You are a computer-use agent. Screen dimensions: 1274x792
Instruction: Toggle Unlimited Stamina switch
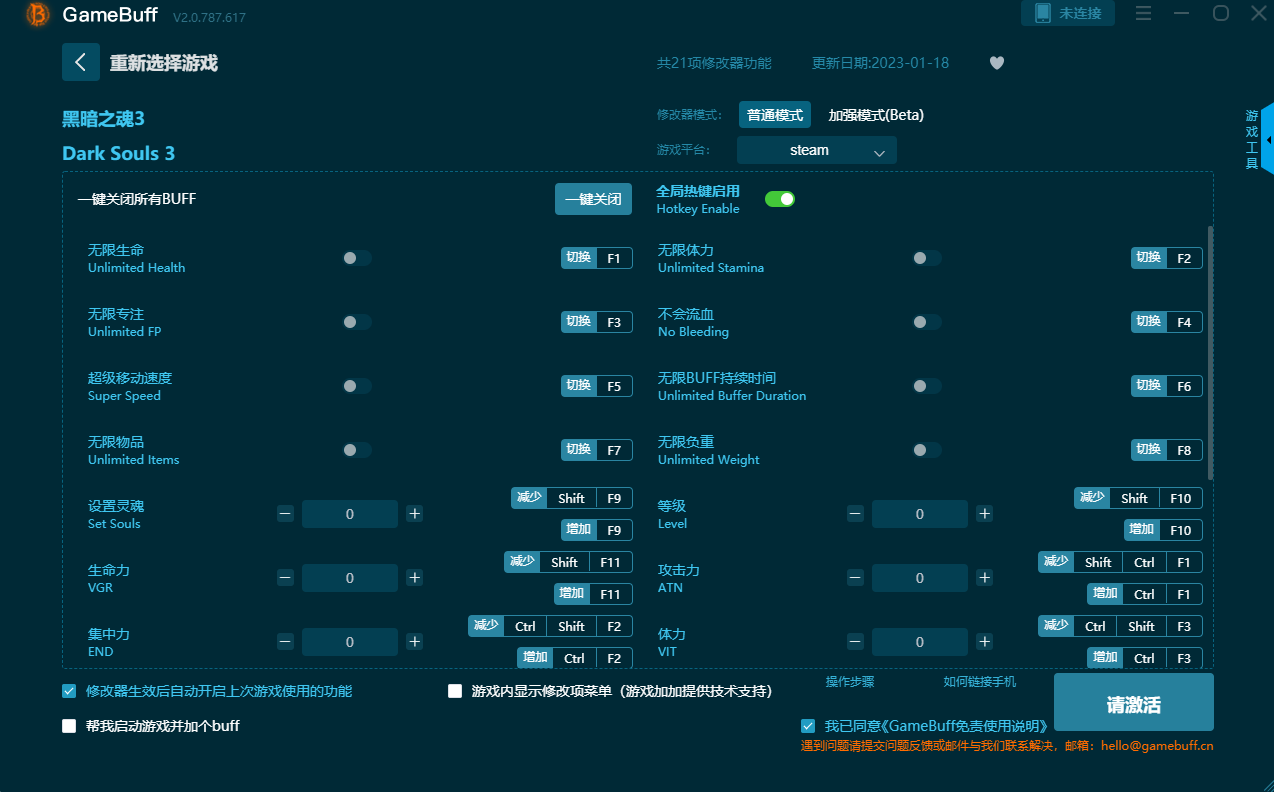(927, 258)
